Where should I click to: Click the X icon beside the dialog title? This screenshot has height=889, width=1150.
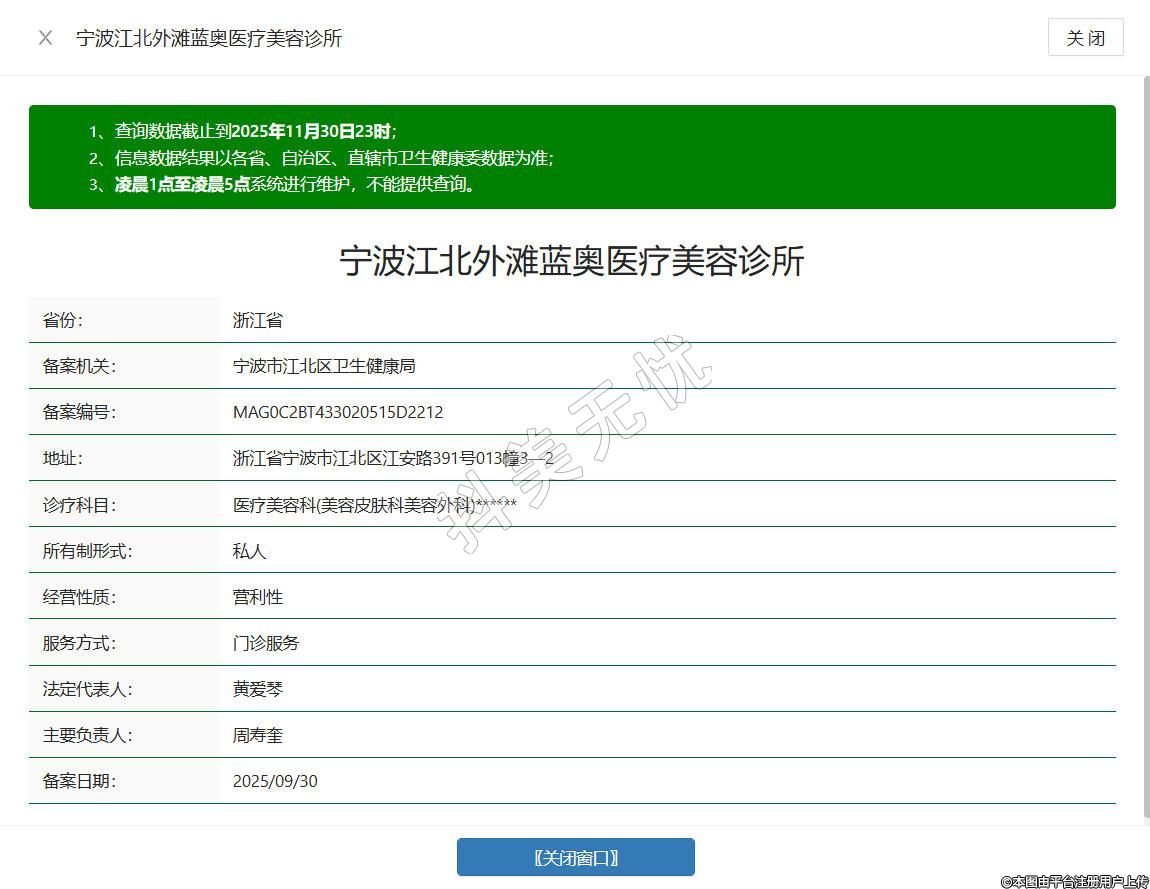click(x=45, y=38)
